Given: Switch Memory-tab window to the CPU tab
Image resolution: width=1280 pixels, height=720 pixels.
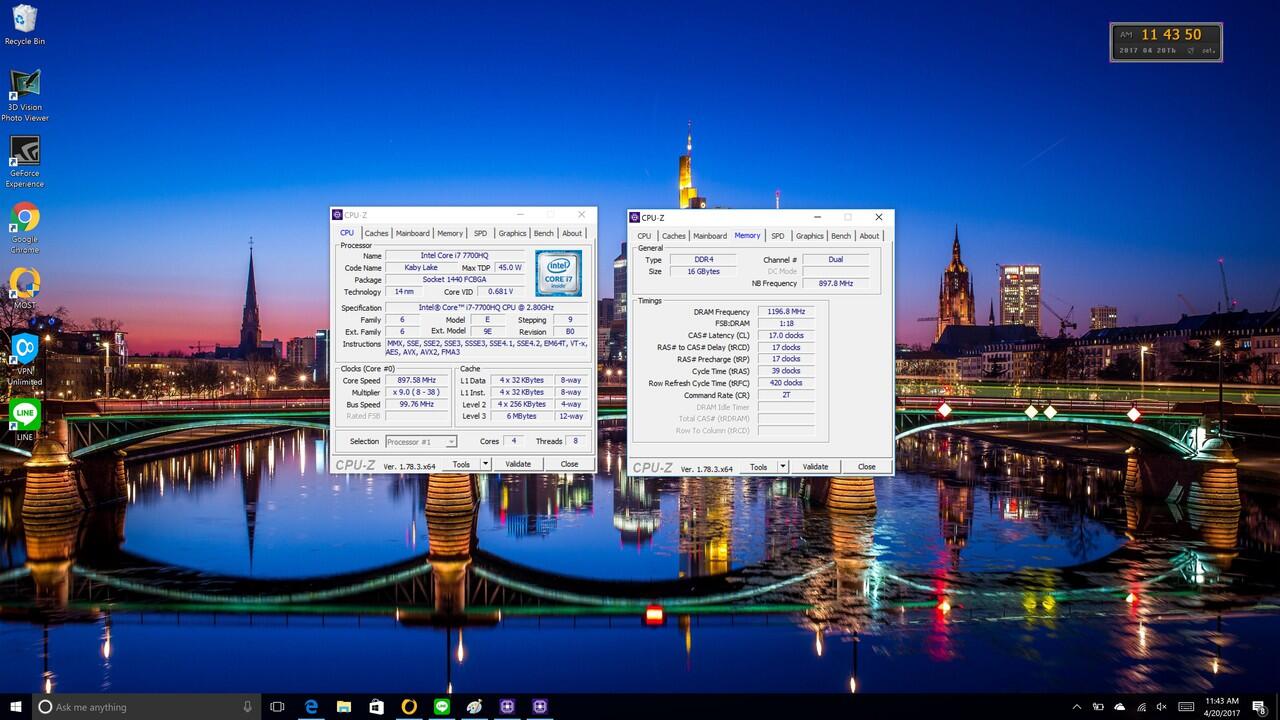Looking at the screenshot, I should point(644,236).
